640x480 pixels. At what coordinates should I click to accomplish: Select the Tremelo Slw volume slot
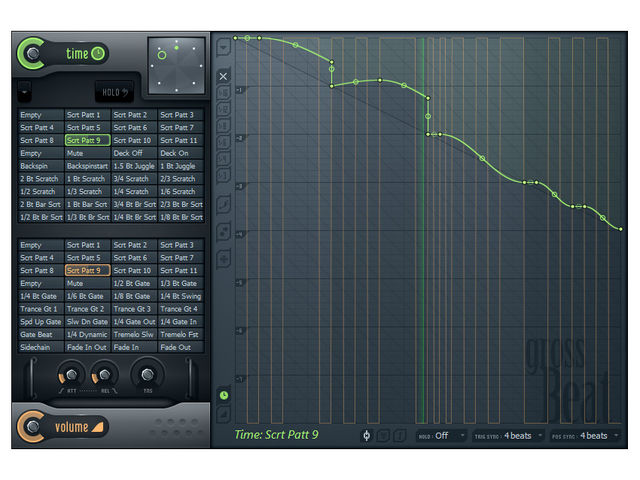pos(134,334)
